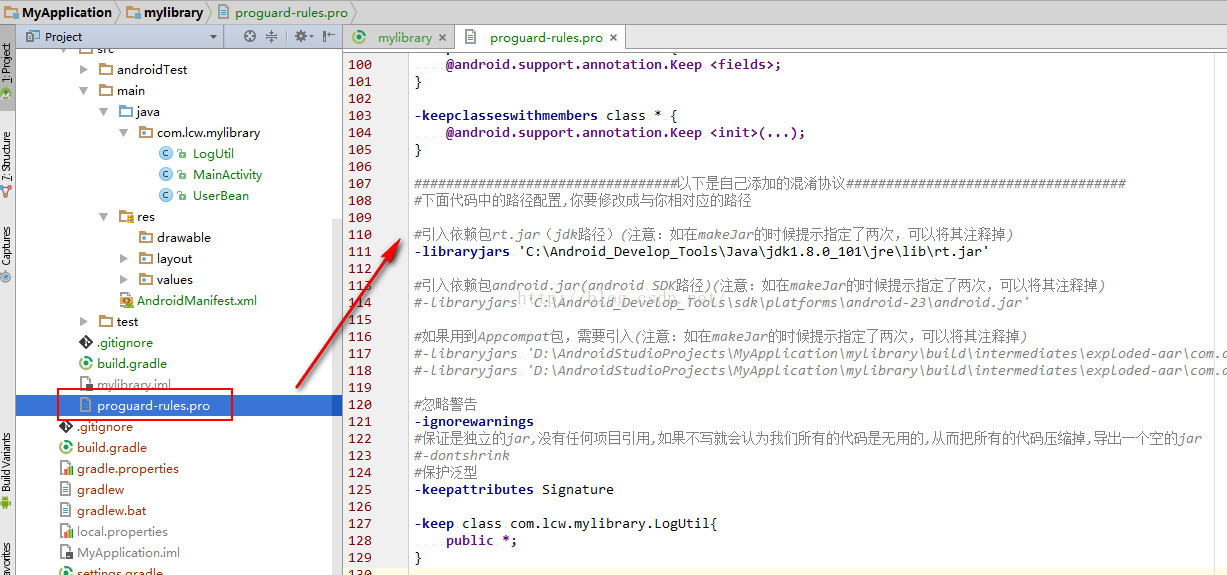Select local.properties in the tree
The height and width of the screenshot is (575, 1227).
(x=122, y=531)
